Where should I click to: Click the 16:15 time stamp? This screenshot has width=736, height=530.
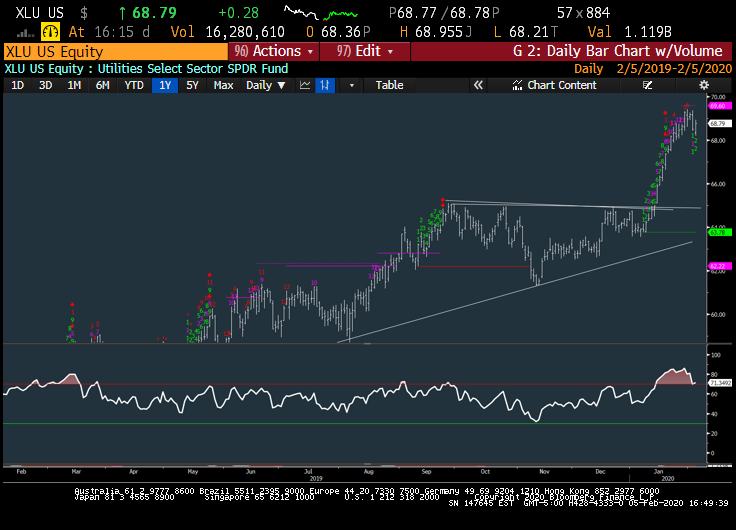(x=114, y=32)
